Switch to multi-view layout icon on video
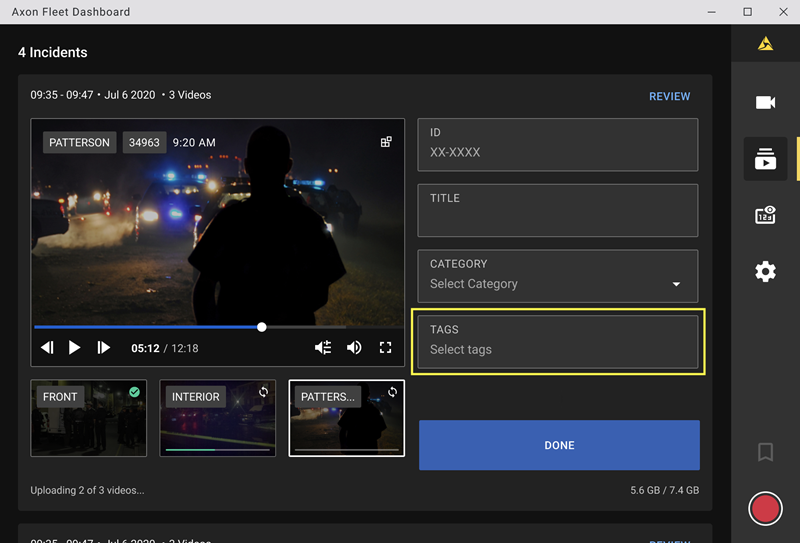800x543 pixels. (x=386, y=142)
